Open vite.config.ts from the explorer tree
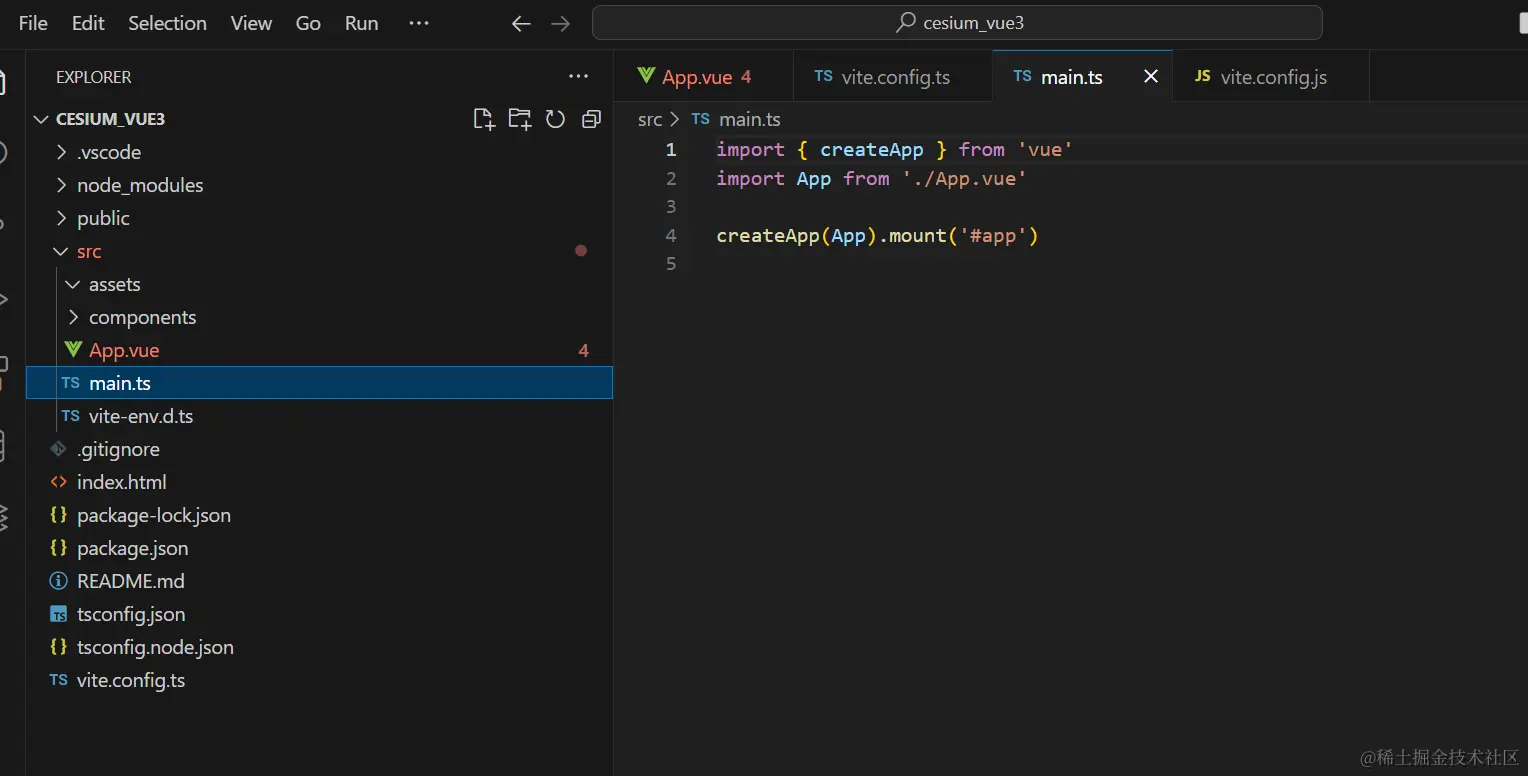Viewport: 1528px width, 776px height. click(x=319, y=680)
